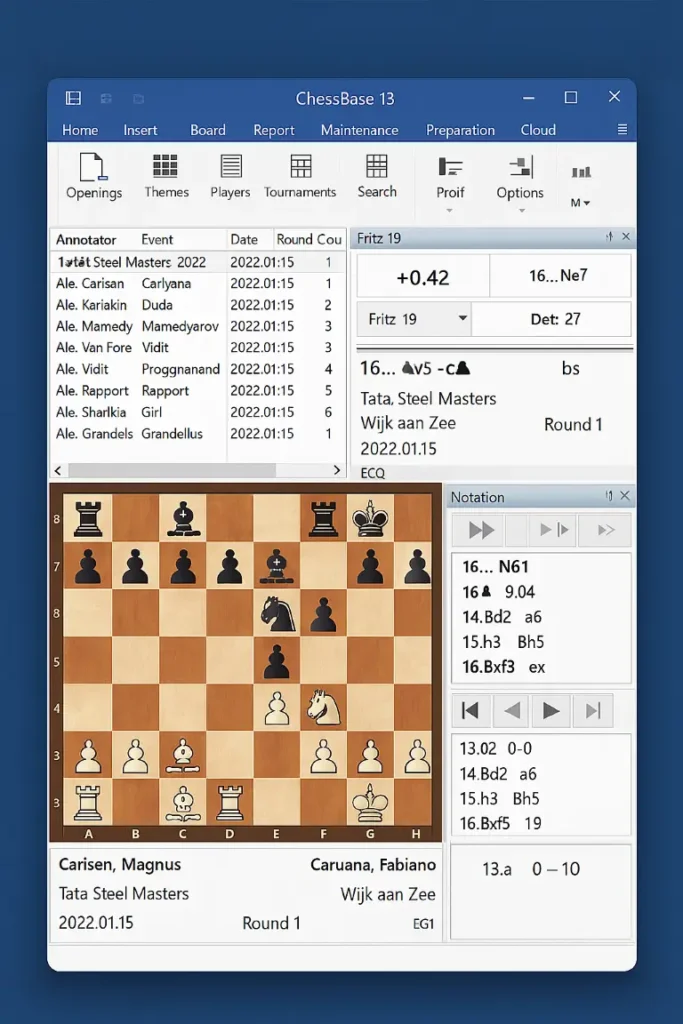Select the Ale. Mamedy Mamedyarov row

tap(198, 326)
